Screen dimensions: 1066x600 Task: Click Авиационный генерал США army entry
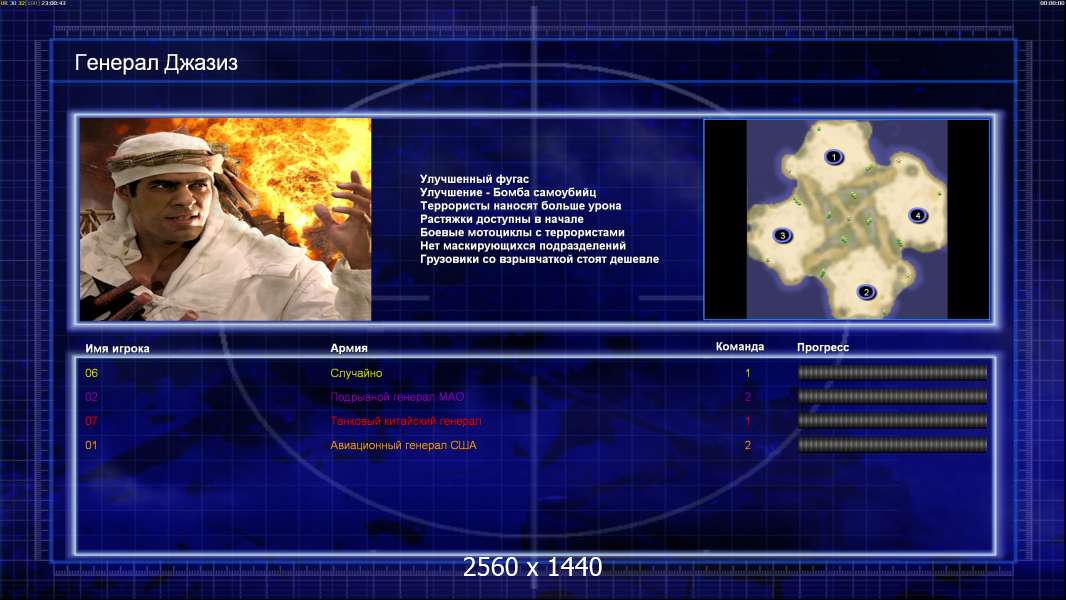pos(403,445)
